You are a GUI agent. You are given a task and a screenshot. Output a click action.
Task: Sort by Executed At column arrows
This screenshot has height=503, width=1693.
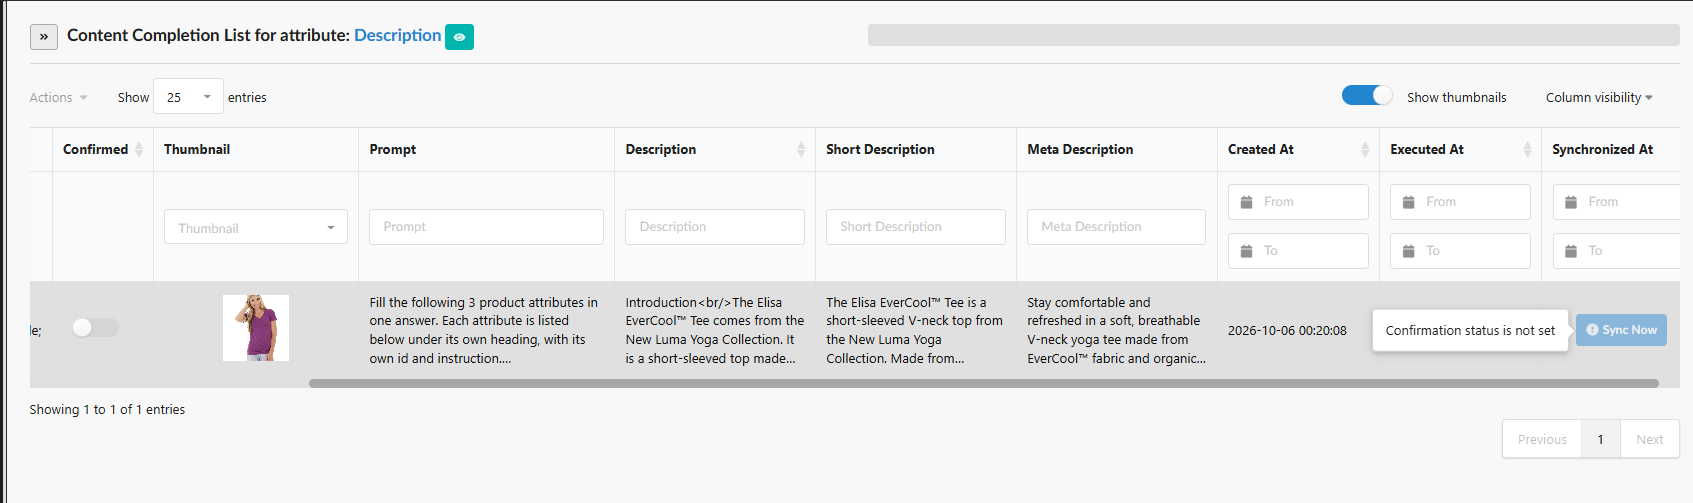coord(1527,149)
